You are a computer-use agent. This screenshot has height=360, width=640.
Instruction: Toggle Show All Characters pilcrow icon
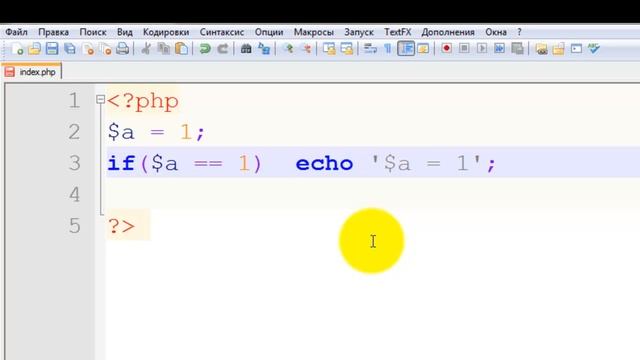tap(387, 49)
